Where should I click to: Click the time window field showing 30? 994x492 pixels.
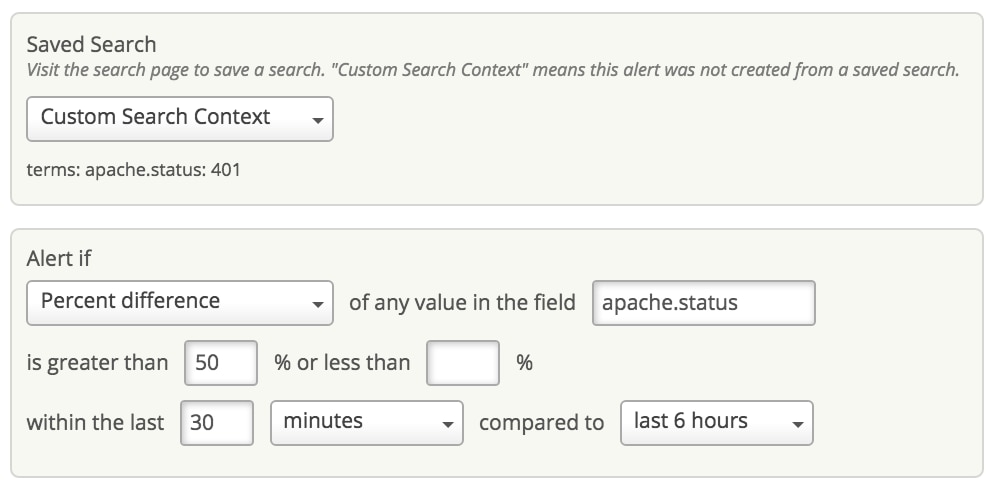(x=217, y=422)
